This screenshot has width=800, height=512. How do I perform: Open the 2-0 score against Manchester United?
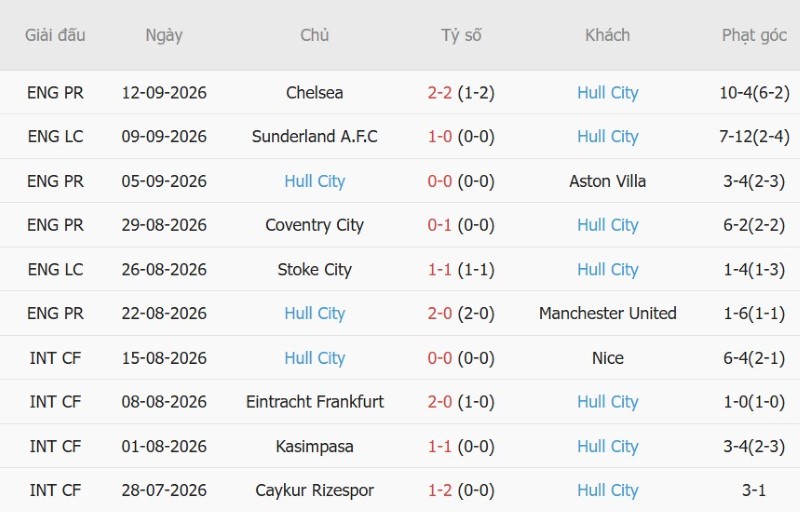click(x=440, y=313)
